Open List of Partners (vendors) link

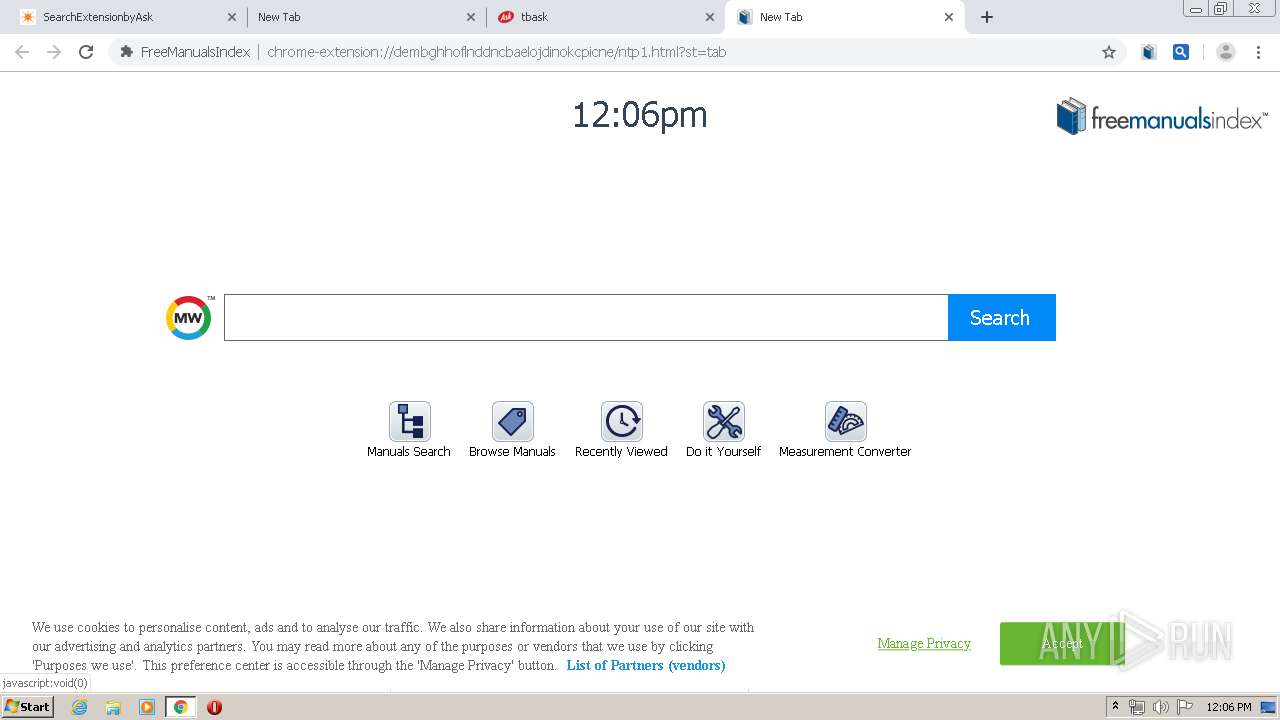646,665
